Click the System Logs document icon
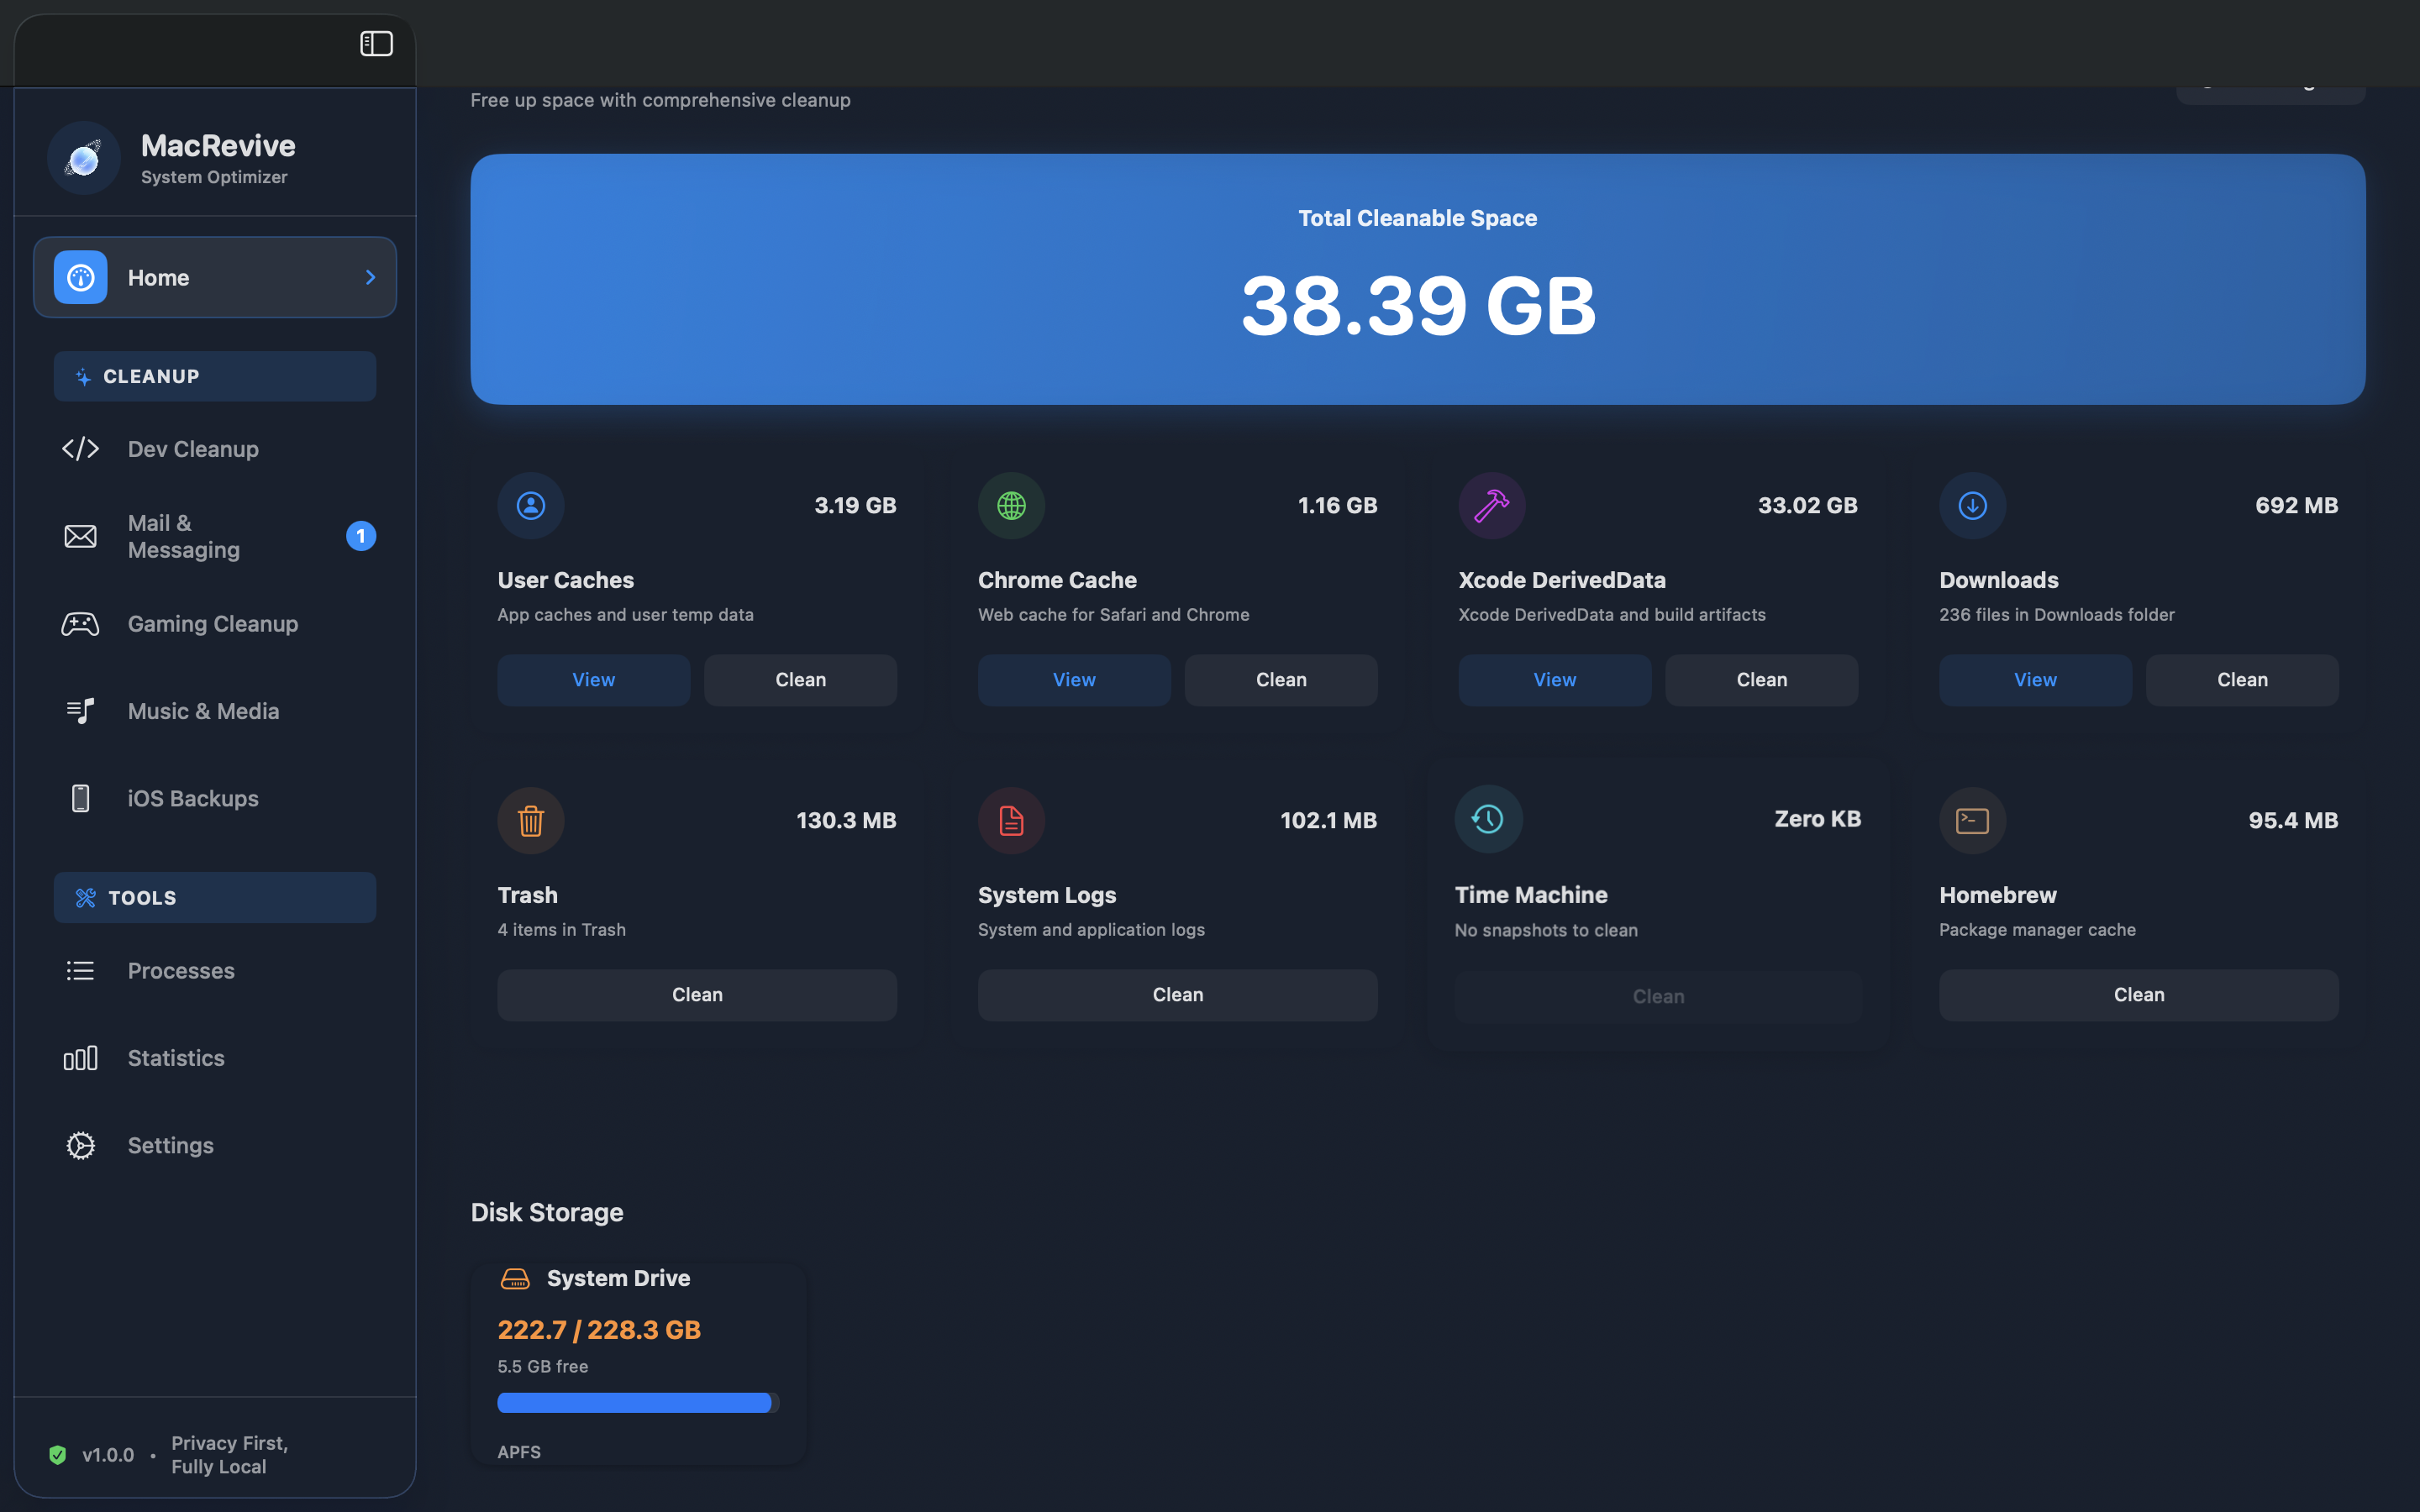2420x1512 pixels. 1011,820
